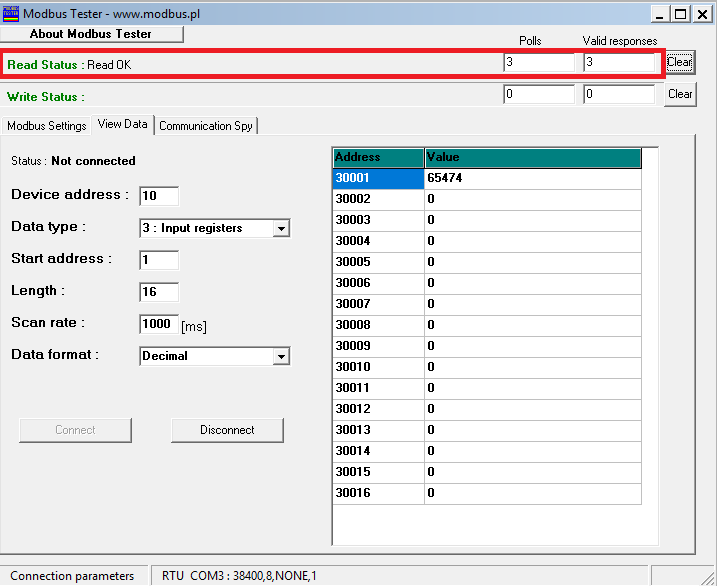Close the Modbus Tester window
717x586 pixels.
(x=702, y=15)
